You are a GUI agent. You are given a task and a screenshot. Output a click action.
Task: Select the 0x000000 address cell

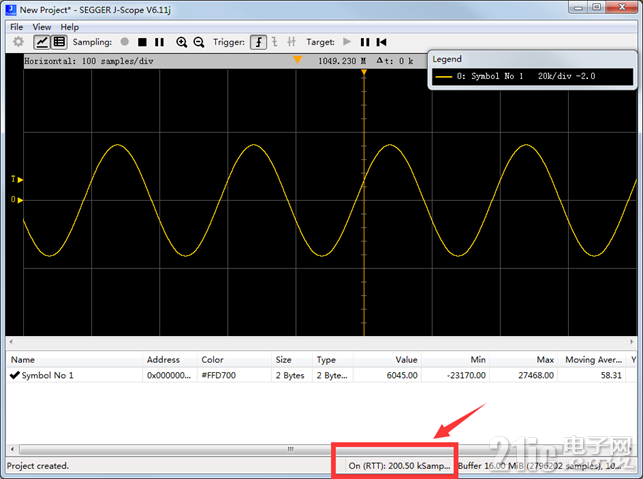(x=170, y=375)
